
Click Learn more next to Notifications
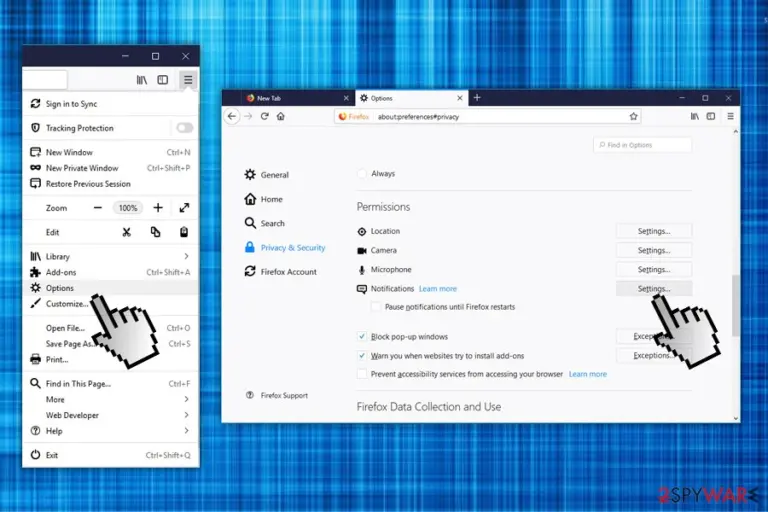[438, 289]
